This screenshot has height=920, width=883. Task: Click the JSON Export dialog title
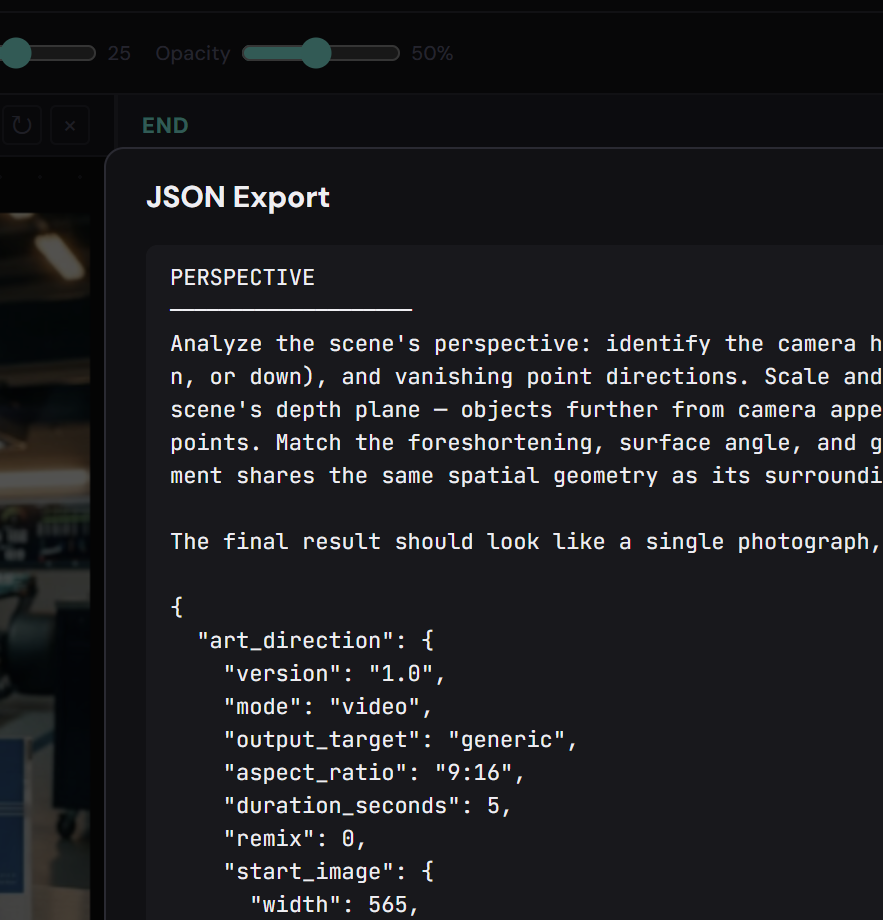click(x=238, y=197)
